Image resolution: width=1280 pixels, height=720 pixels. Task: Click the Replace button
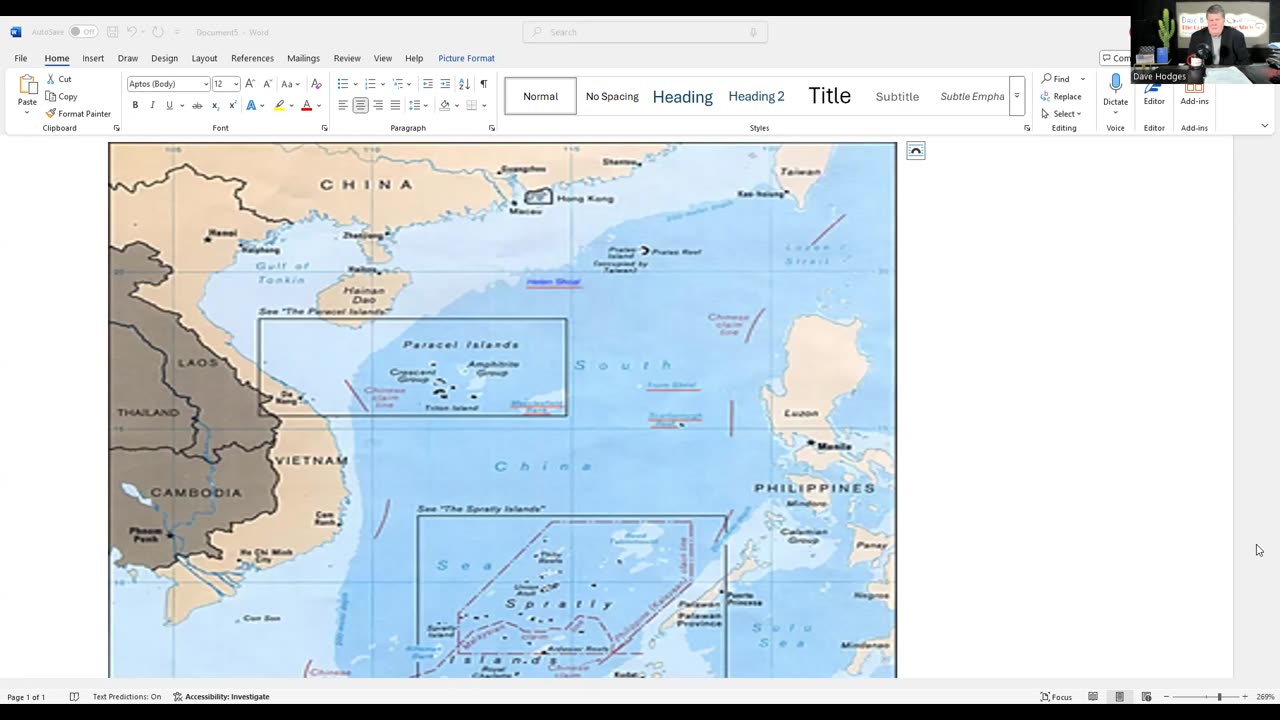pos(1066,97)
